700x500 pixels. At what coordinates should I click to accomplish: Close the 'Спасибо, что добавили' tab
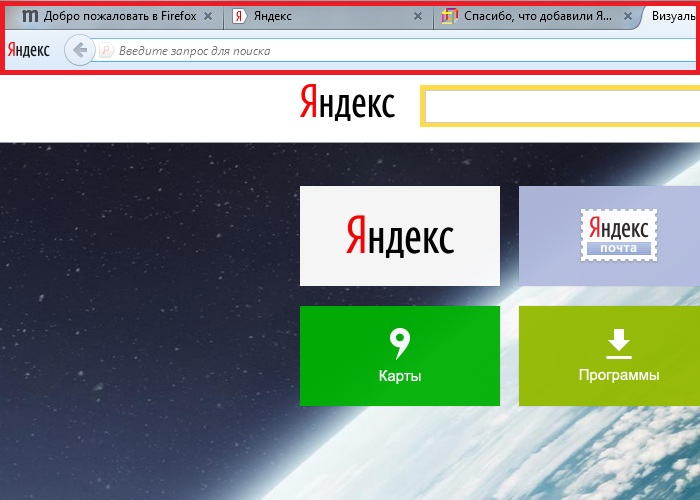click(x=626, y=17)
